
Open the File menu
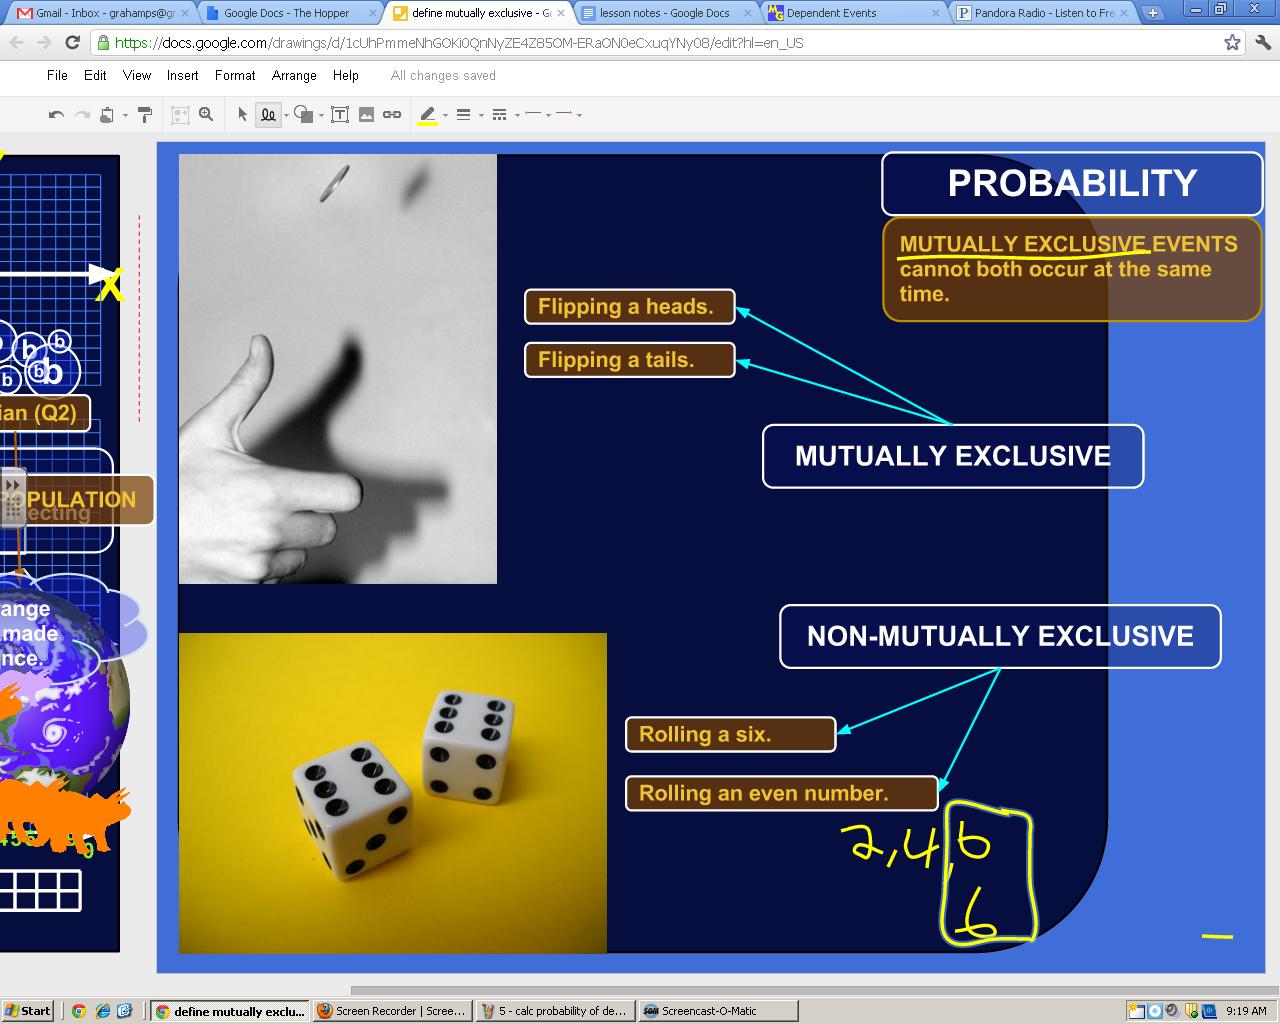tap(57, 76)
